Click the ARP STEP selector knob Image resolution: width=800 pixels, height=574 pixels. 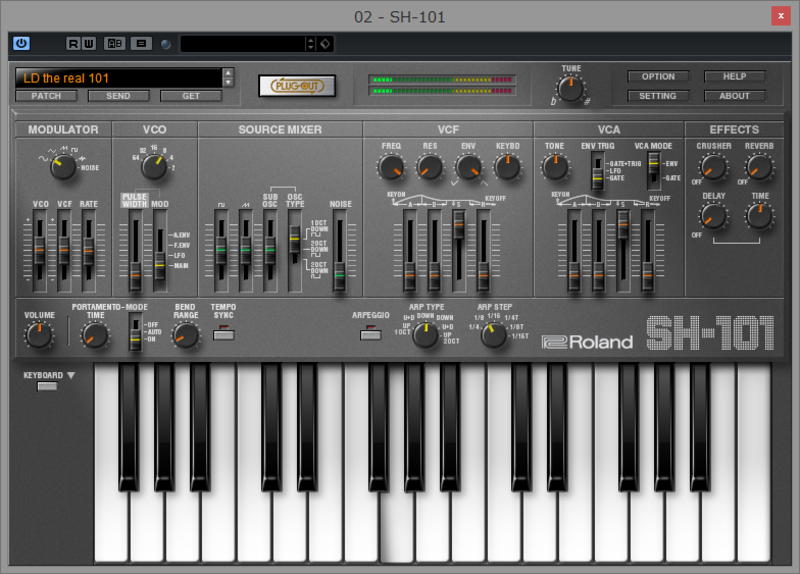(493, 335)
